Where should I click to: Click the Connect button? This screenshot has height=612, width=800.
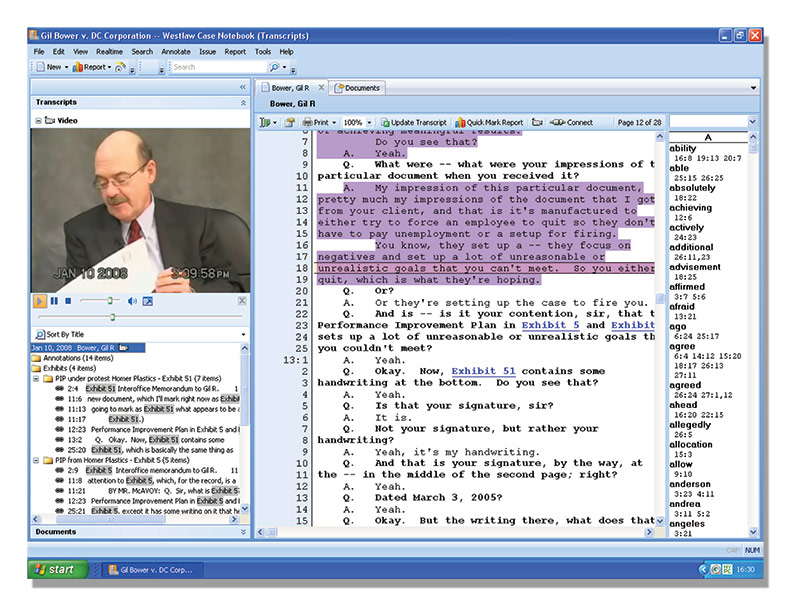click(572, 122)
